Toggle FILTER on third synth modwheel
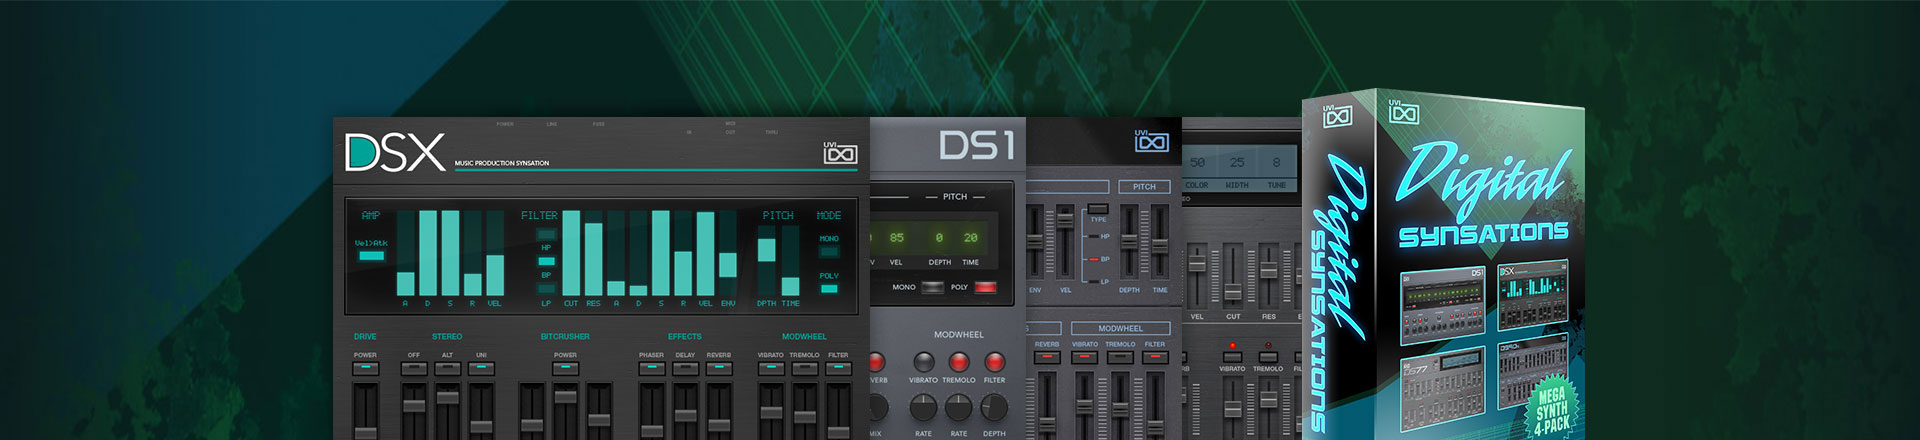This screenshot has width=1920, height=440. [1155, 356]
